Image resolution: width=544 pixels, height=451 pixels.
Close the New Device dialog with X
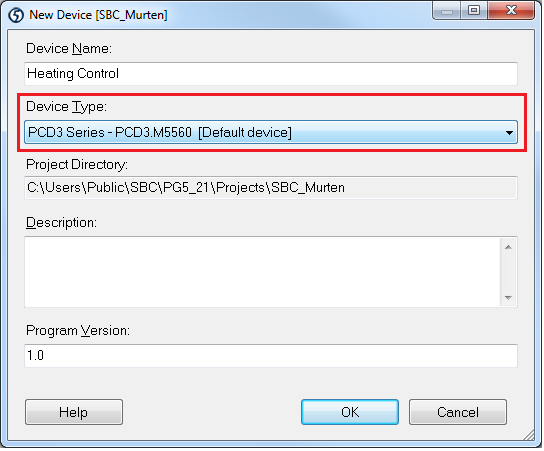tap(511, 11)
